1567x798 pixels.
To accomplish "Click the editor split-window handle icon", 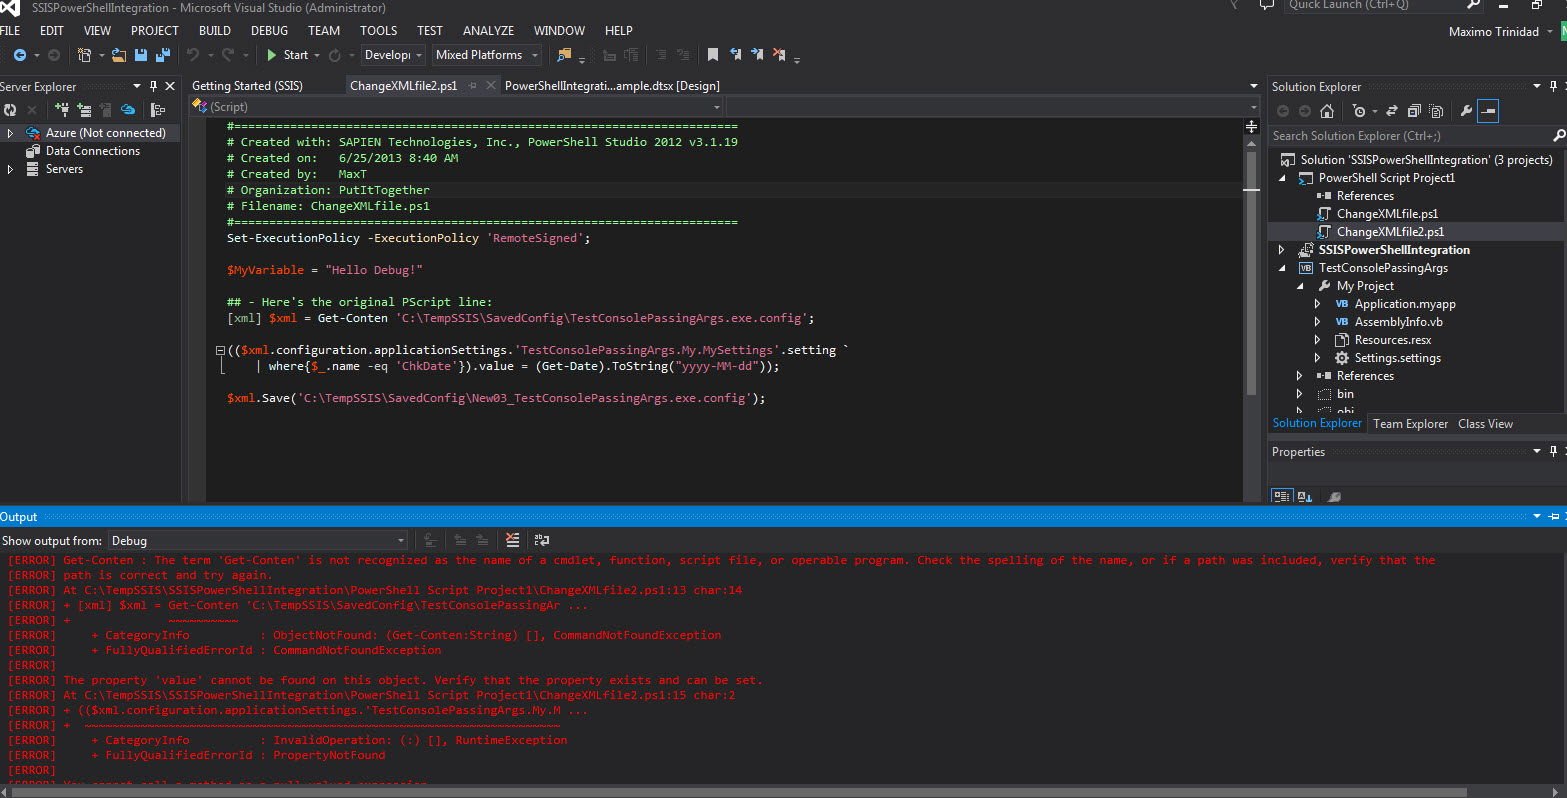I will (x=1251, y=126).
